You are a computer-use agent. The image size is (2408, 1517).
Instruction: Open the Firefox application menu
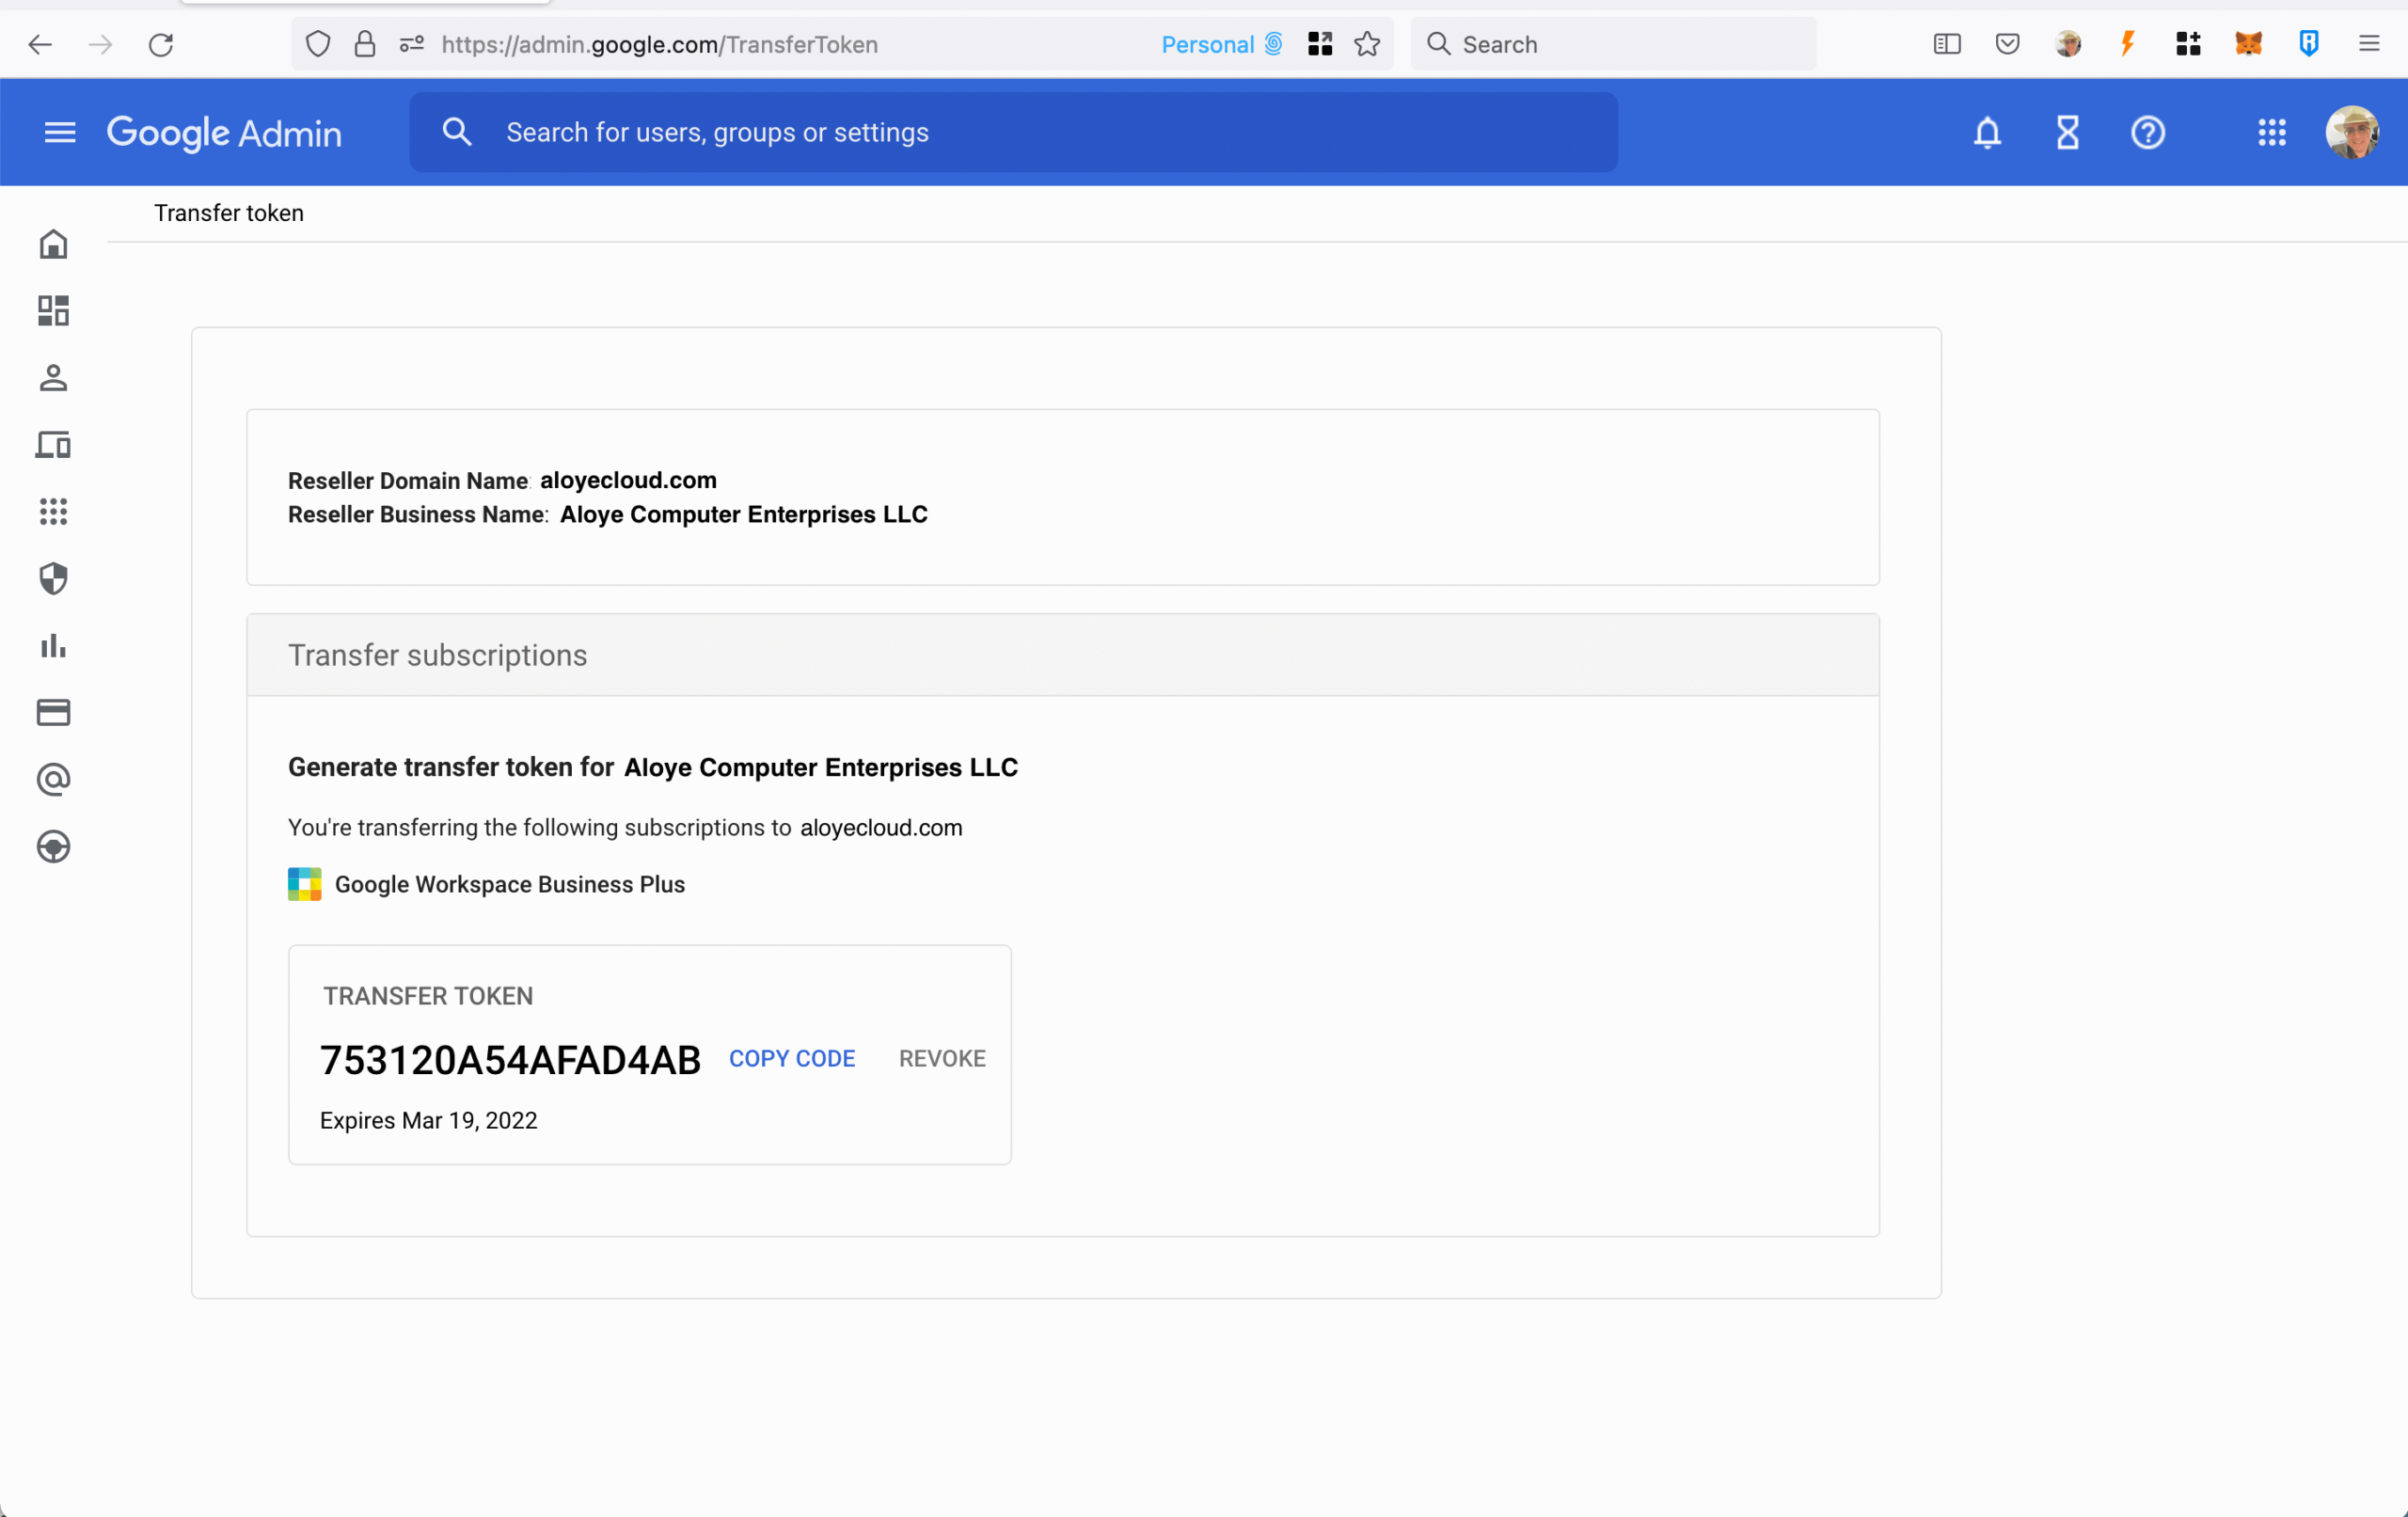point(2368,44)
